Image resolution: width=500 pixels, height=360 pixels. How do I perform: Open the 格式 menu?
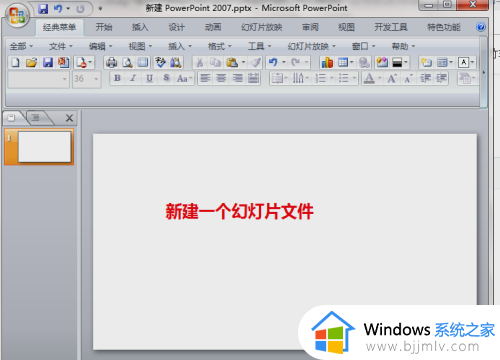pos(220,46)
